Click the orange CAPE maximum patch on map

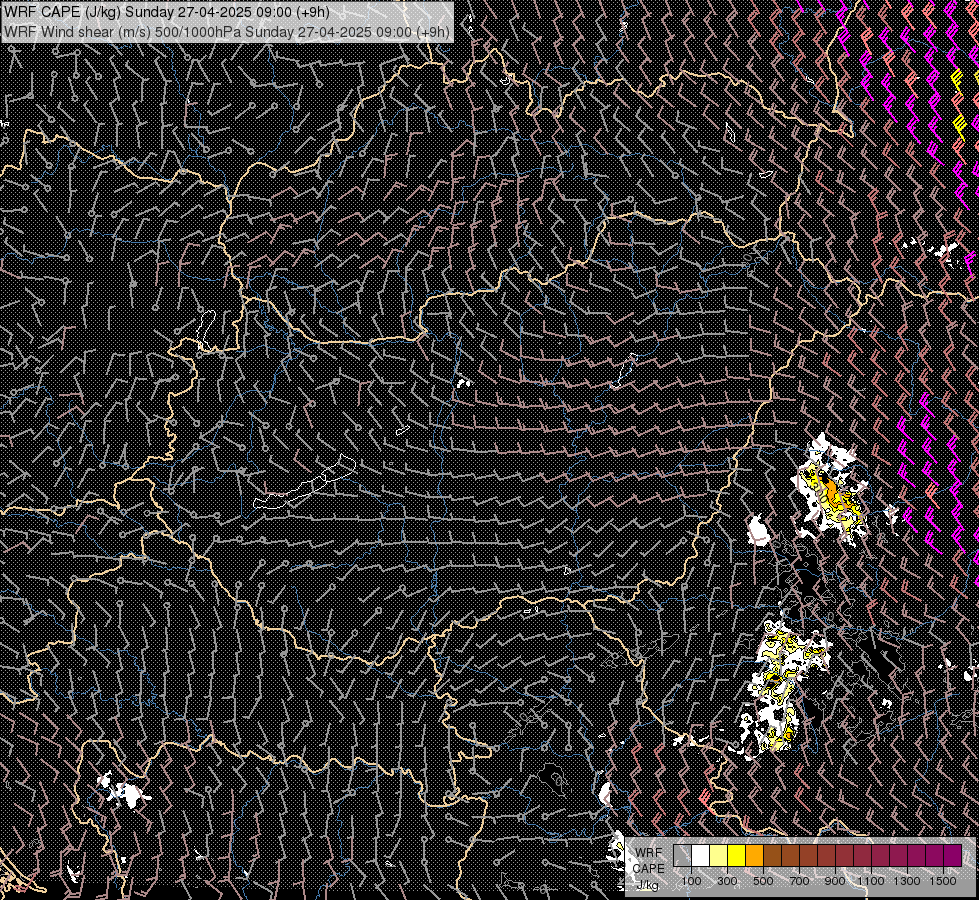(x=832, y=491)
